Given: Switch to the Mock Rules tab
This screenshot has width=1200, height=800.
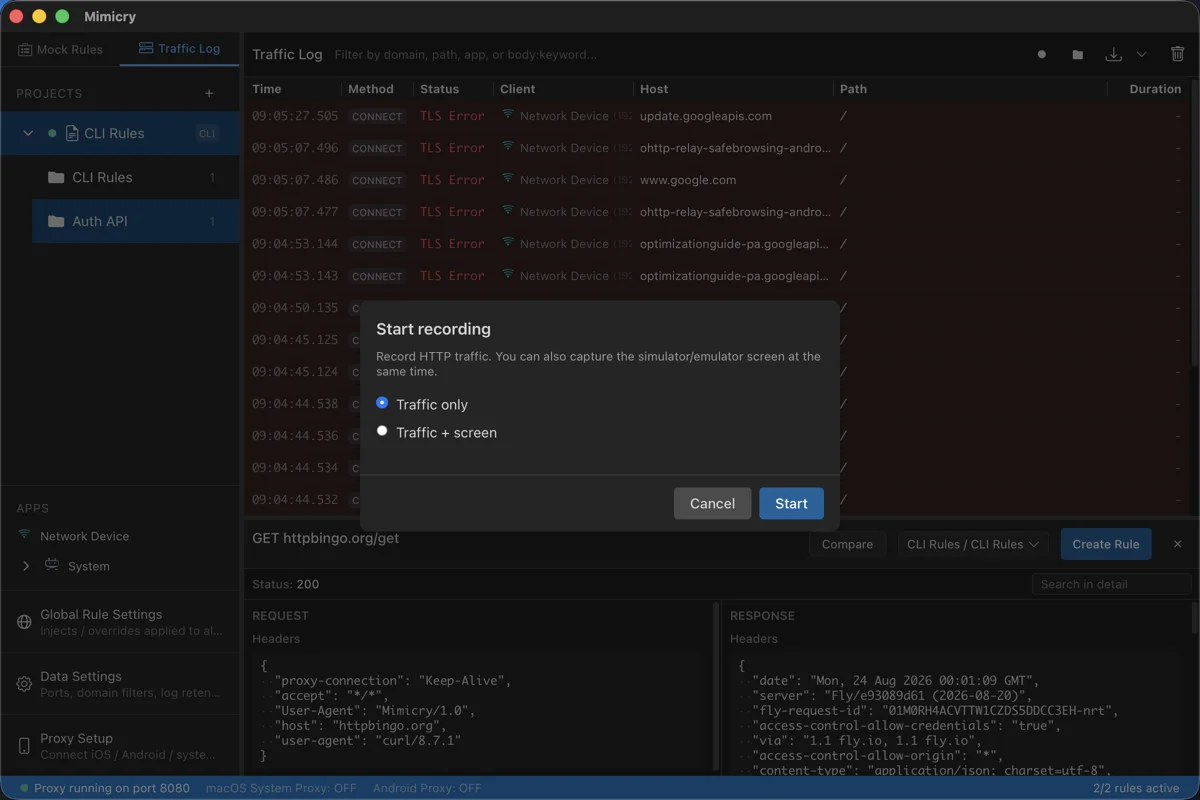Looking at the screenshot, I should [x=61, y=49].
